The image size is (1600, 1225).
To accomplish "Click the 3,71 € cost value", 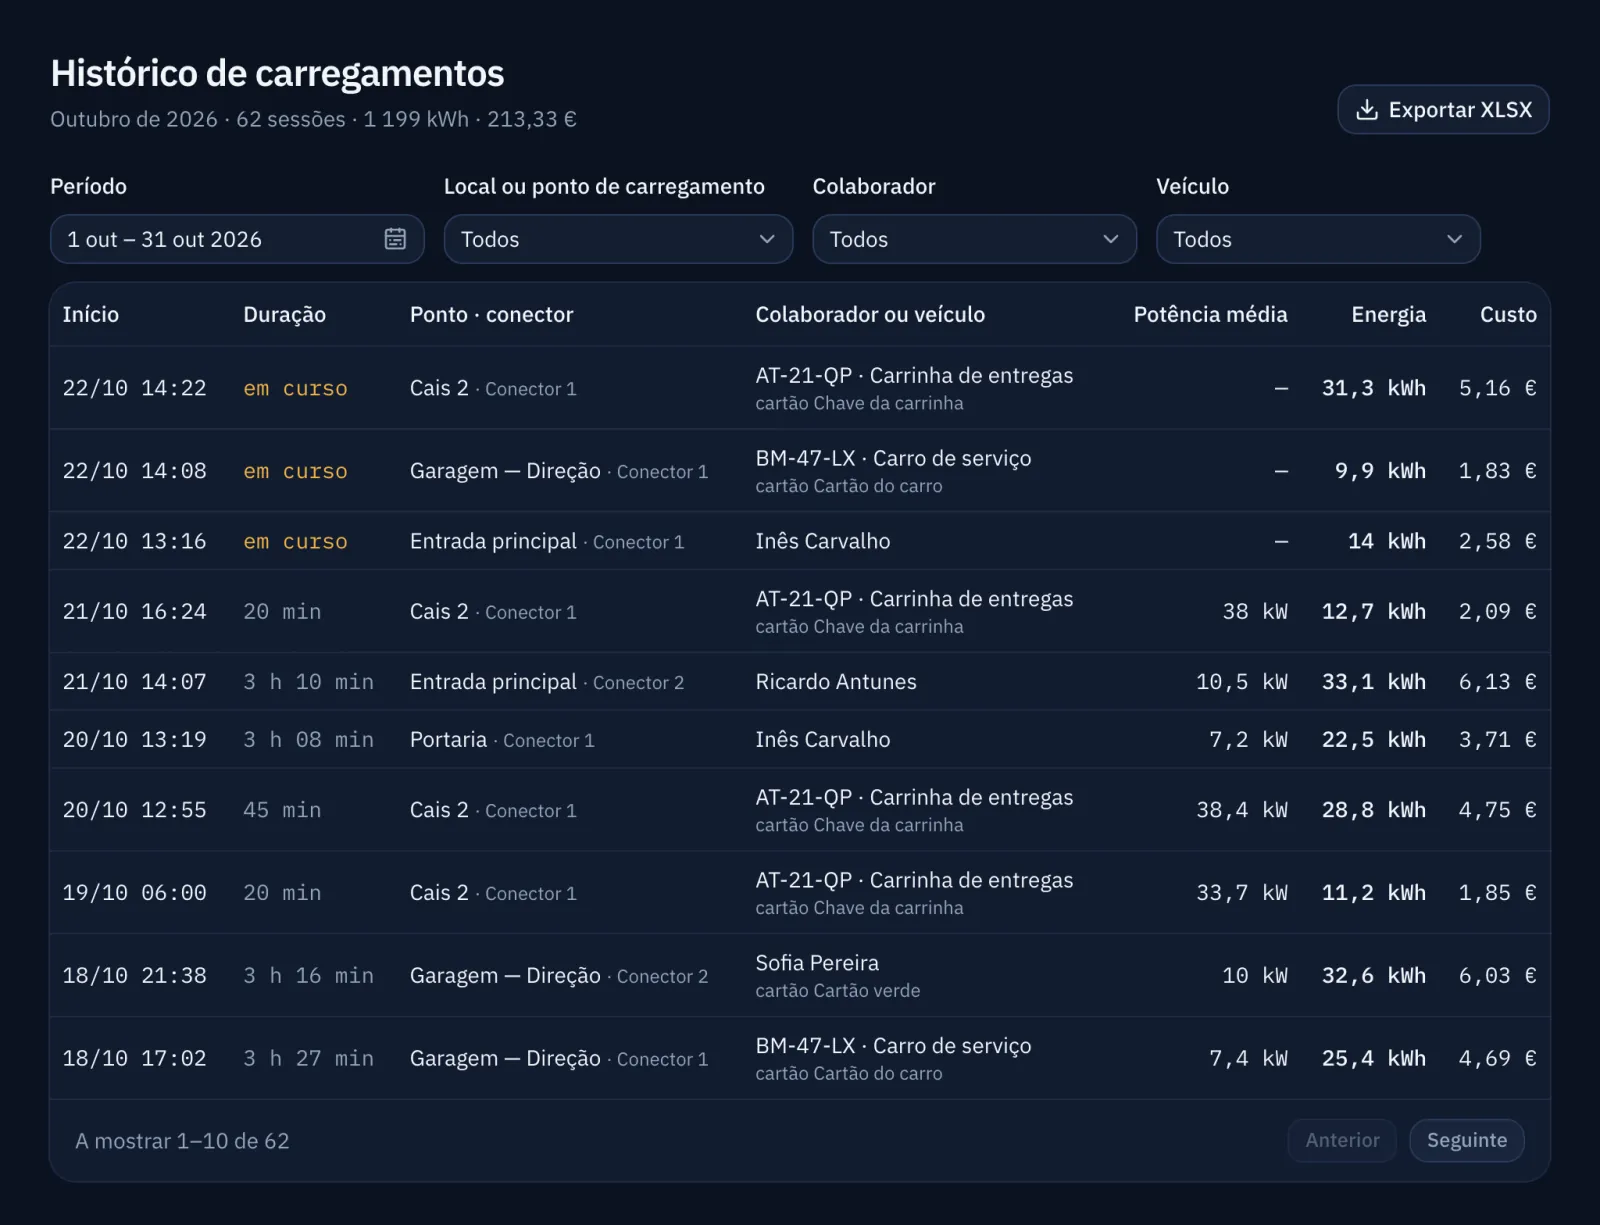I will [1497, 740].
